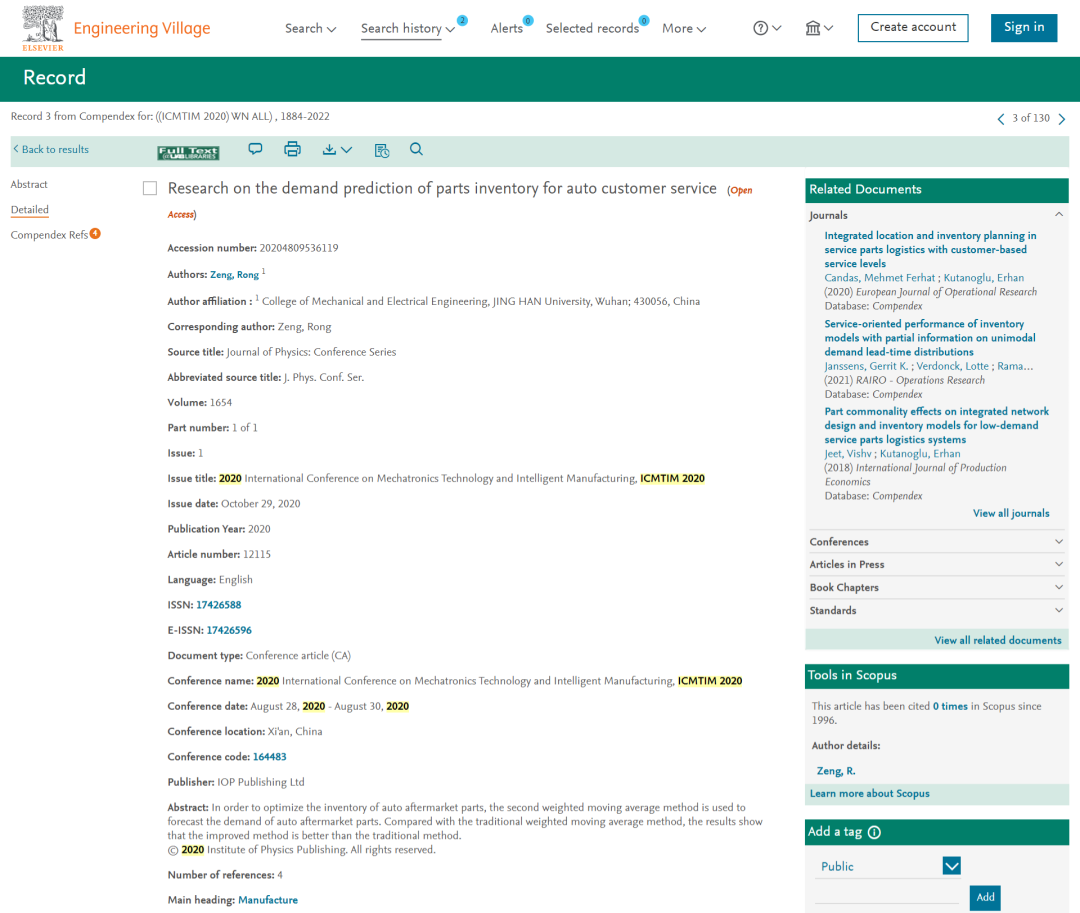
Task: Open Selected records in top navigation
Action: (592, 28)
